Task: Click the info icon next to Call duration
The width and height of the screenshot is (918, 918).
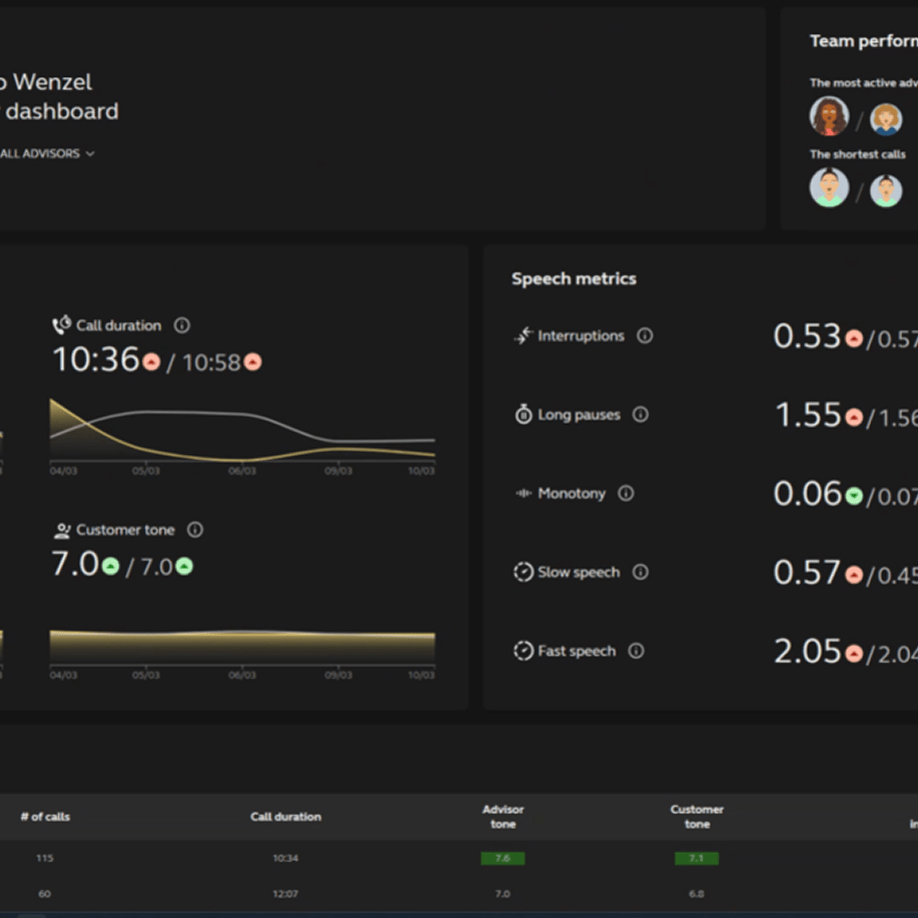Action: click(182, 325)
